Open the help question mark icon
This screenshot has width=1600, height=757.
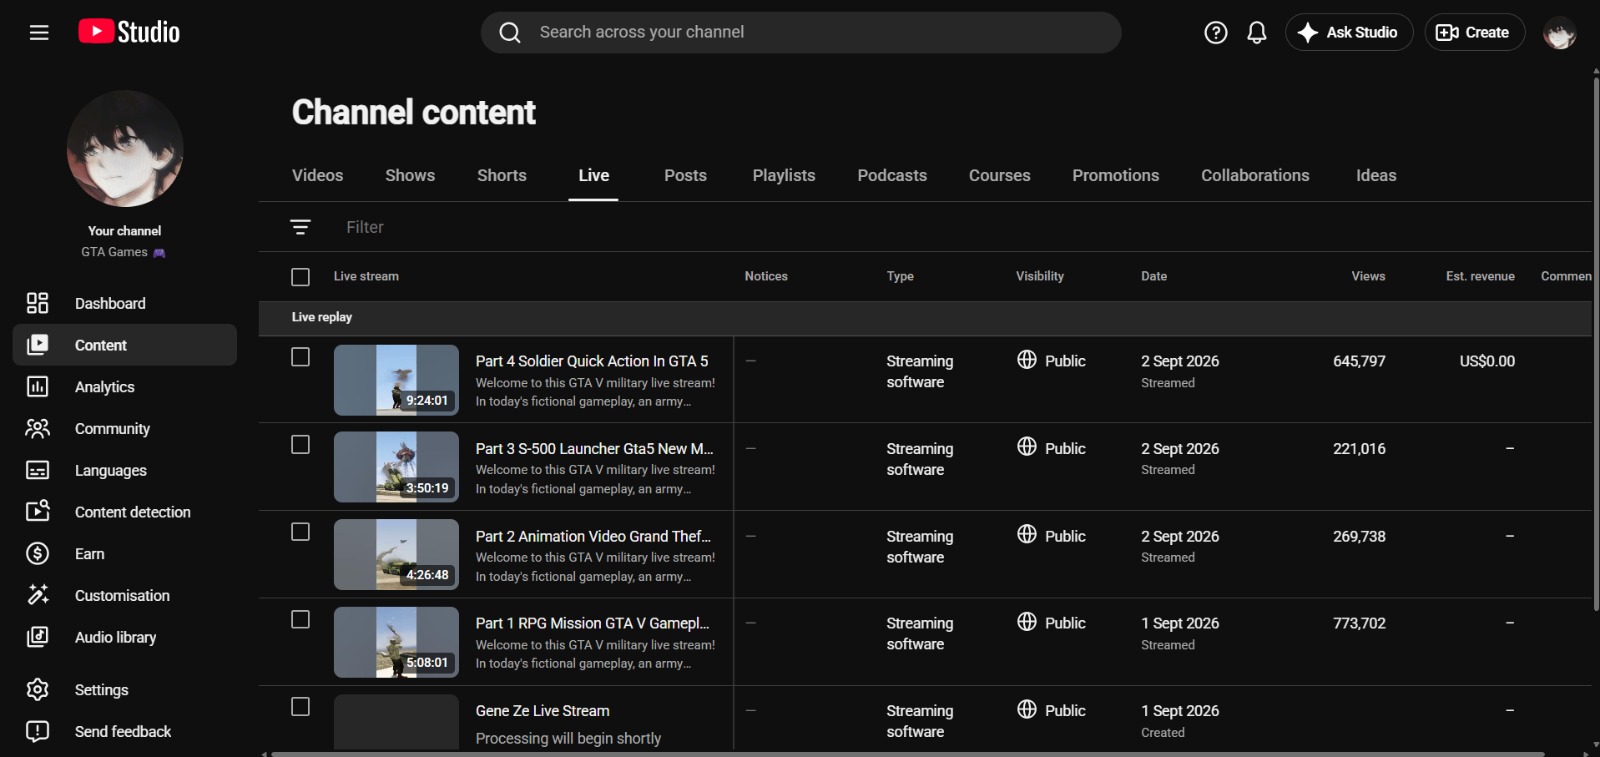coord(1215,33)
